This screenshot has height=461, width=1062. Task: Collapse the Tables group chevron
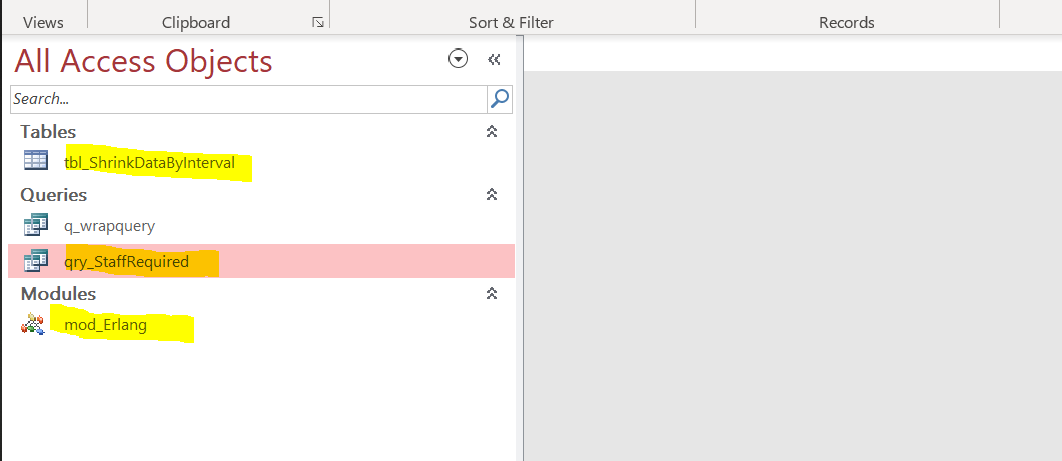[491, 132]
